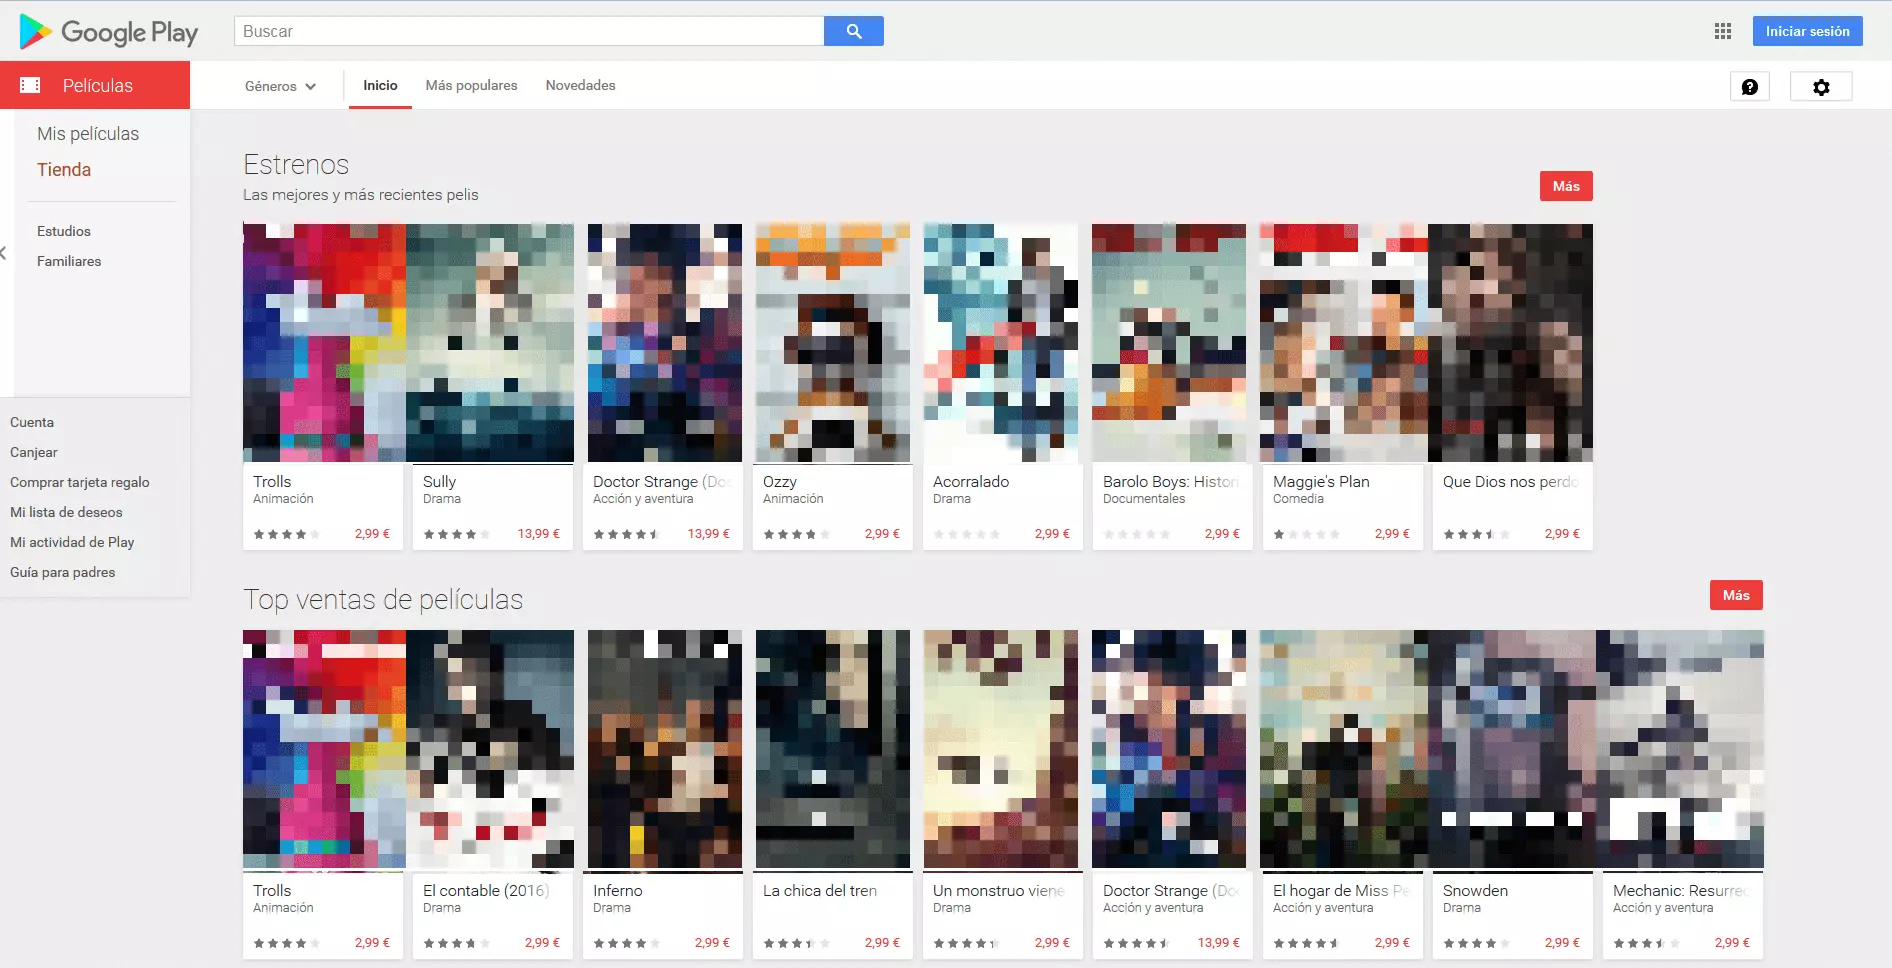Switch to Más populares tab
1892x968 pixels.
(x=471, y=85)
